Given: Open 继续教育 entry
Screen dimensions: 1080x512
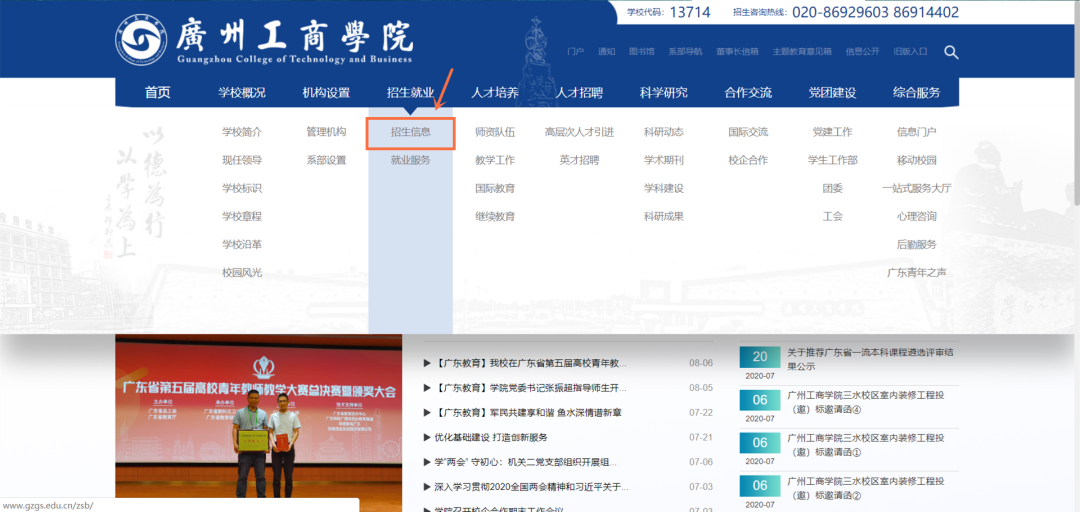Looking at the screenshot, I should click(495, 216).
